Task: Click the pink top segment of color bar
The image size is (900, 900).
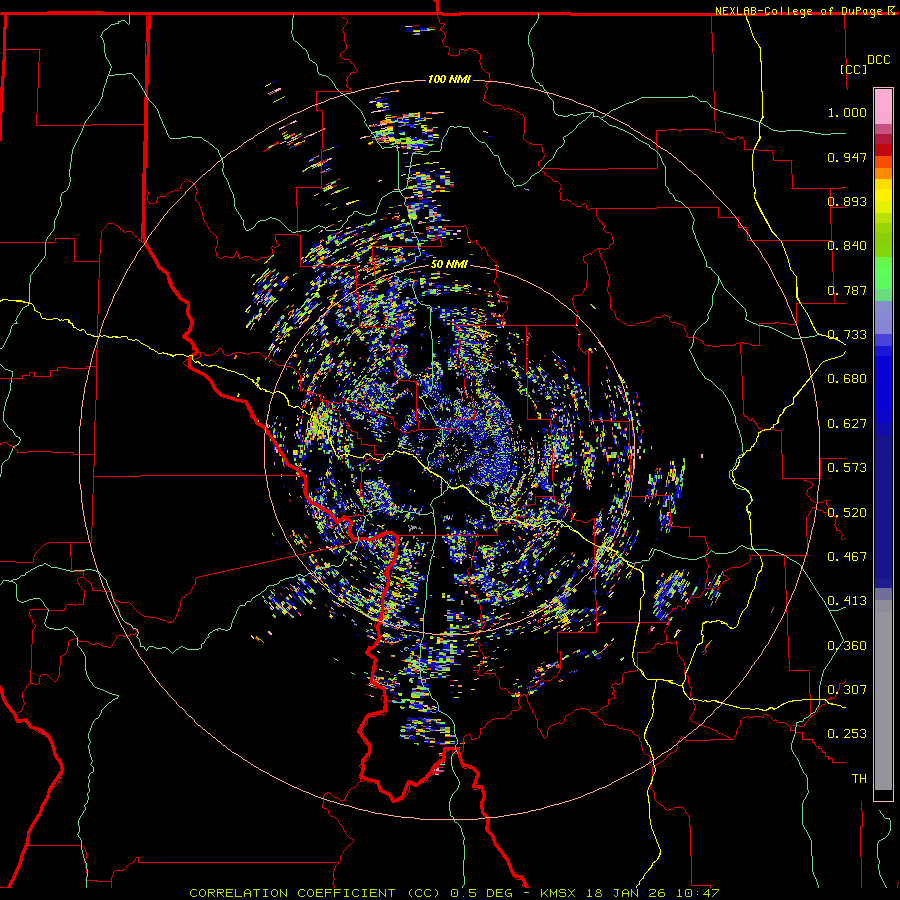Action: [883, 107]
